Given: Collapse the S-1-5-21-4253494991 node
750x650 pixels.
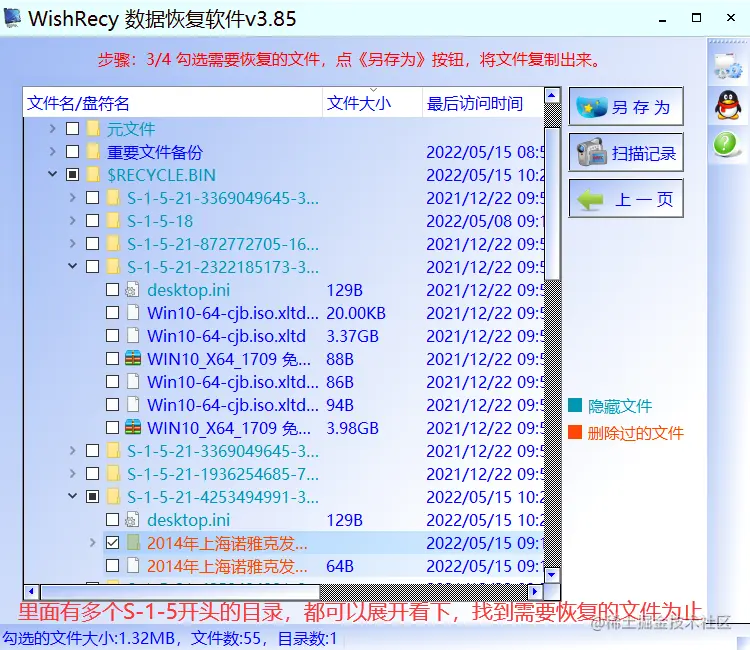Looking at the screenshot, I should (x=73, y=496).
